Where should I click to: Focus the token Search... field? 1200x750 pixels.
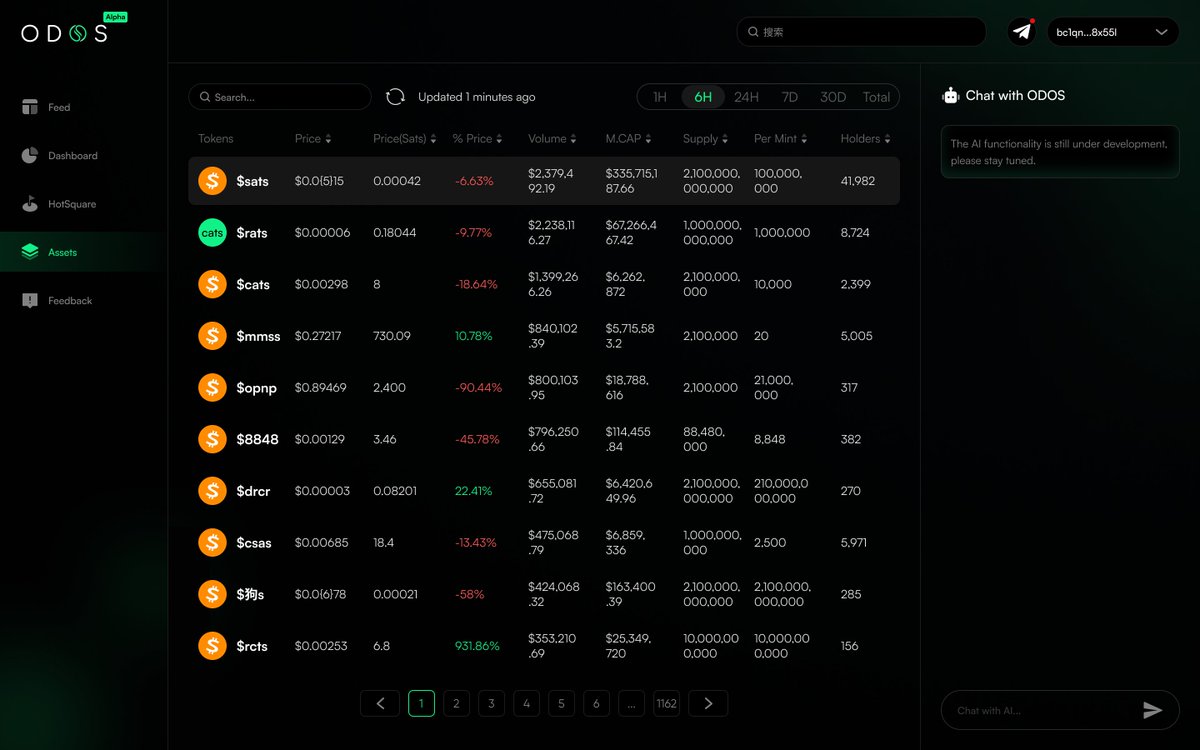click(x=280, y=97)
